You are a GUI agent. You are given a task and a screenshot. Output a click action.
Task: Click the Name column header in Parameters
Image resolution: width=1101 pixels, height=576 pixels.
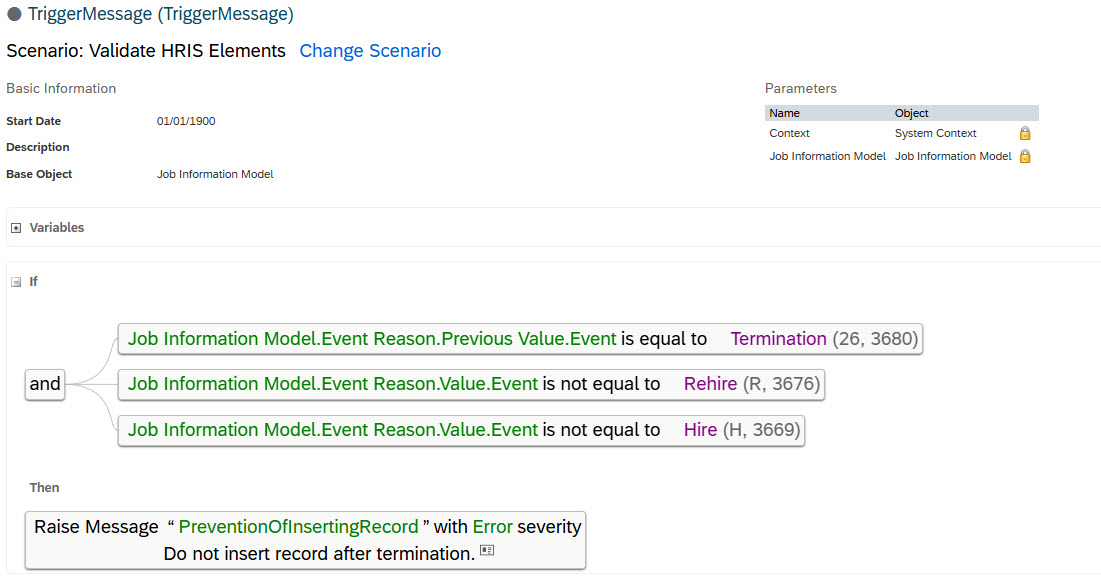[784, 113]
